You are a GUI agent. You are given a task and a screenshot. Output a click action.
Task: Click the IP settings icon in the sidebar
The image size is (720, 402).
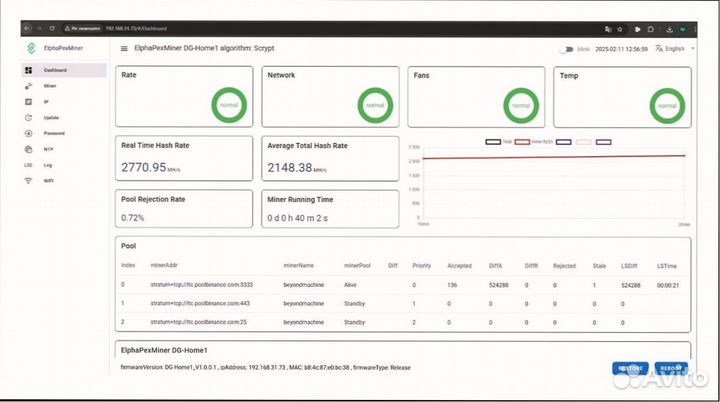click(28, 102)
